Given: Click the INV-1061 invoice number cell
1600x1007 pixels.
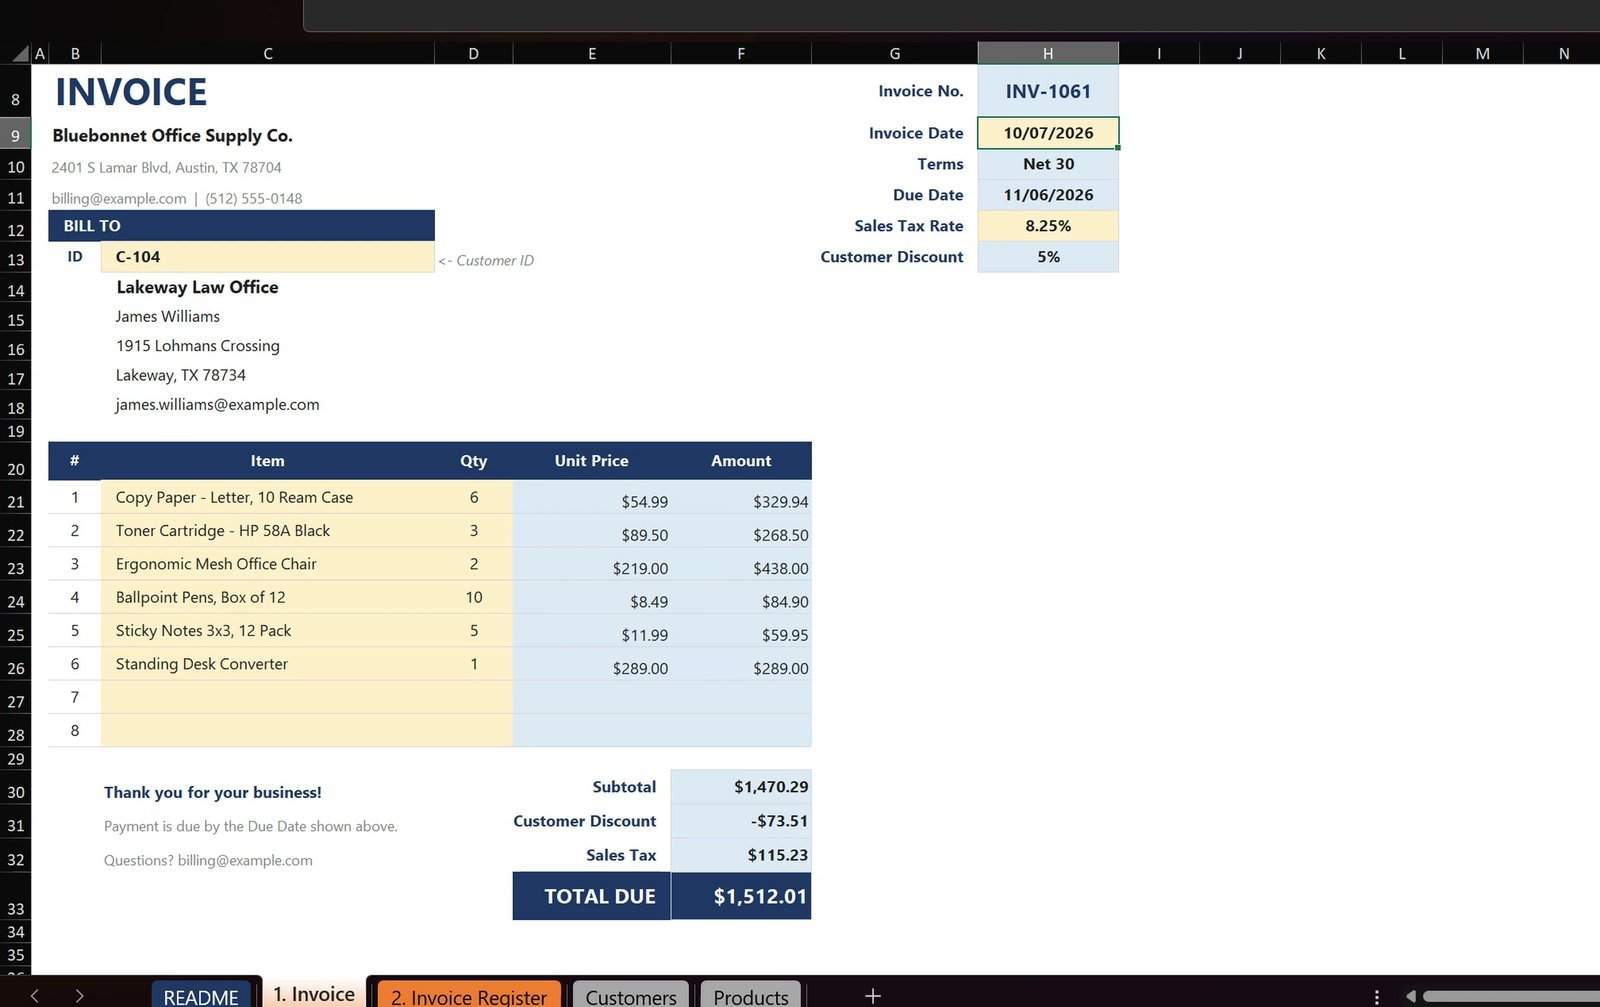Looking at the screenshot, I should click(x=1048, y=91).
